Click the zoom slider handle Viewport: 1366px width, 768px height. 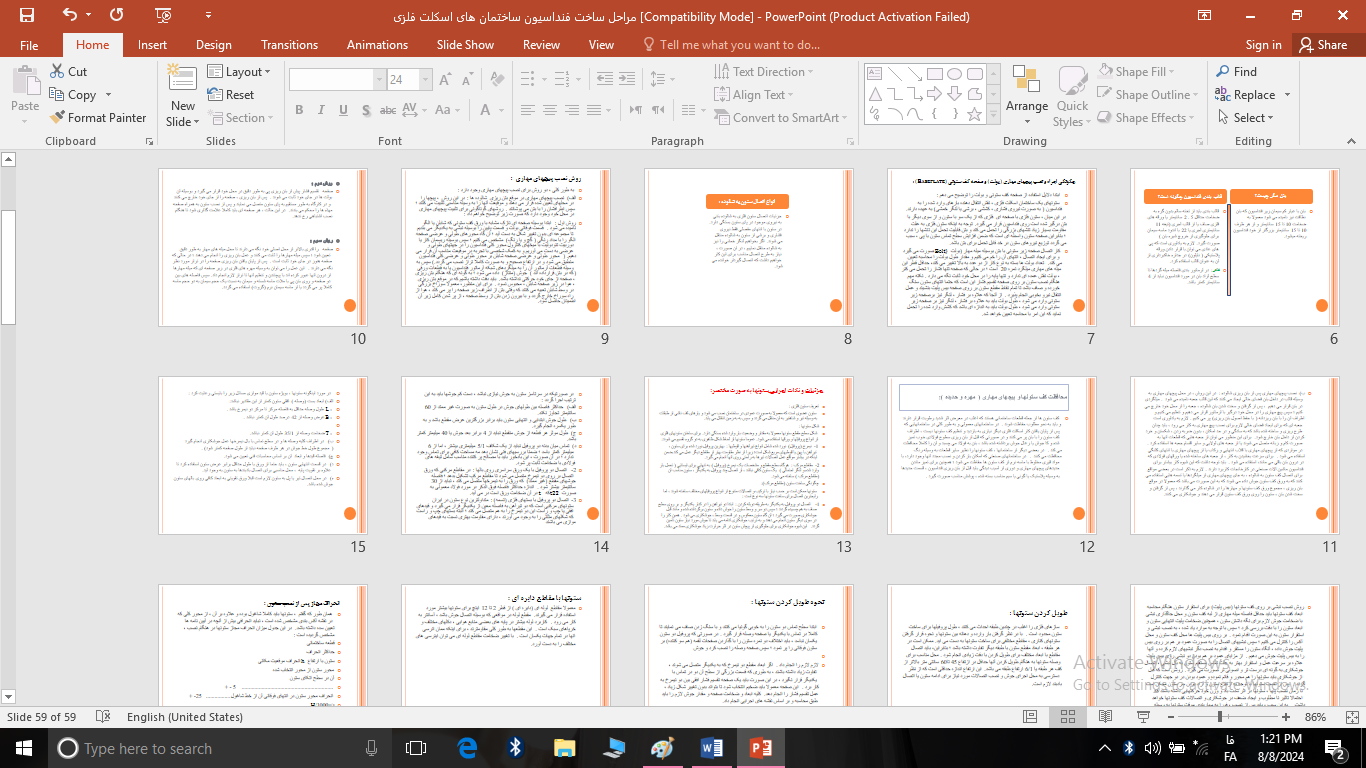pyautogui.click(x=1220, y=717)
